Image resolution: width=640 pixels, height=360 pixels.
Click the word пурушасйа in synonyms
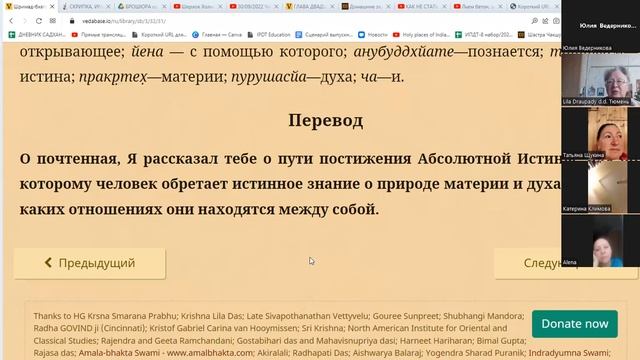(x=269, y=77)
